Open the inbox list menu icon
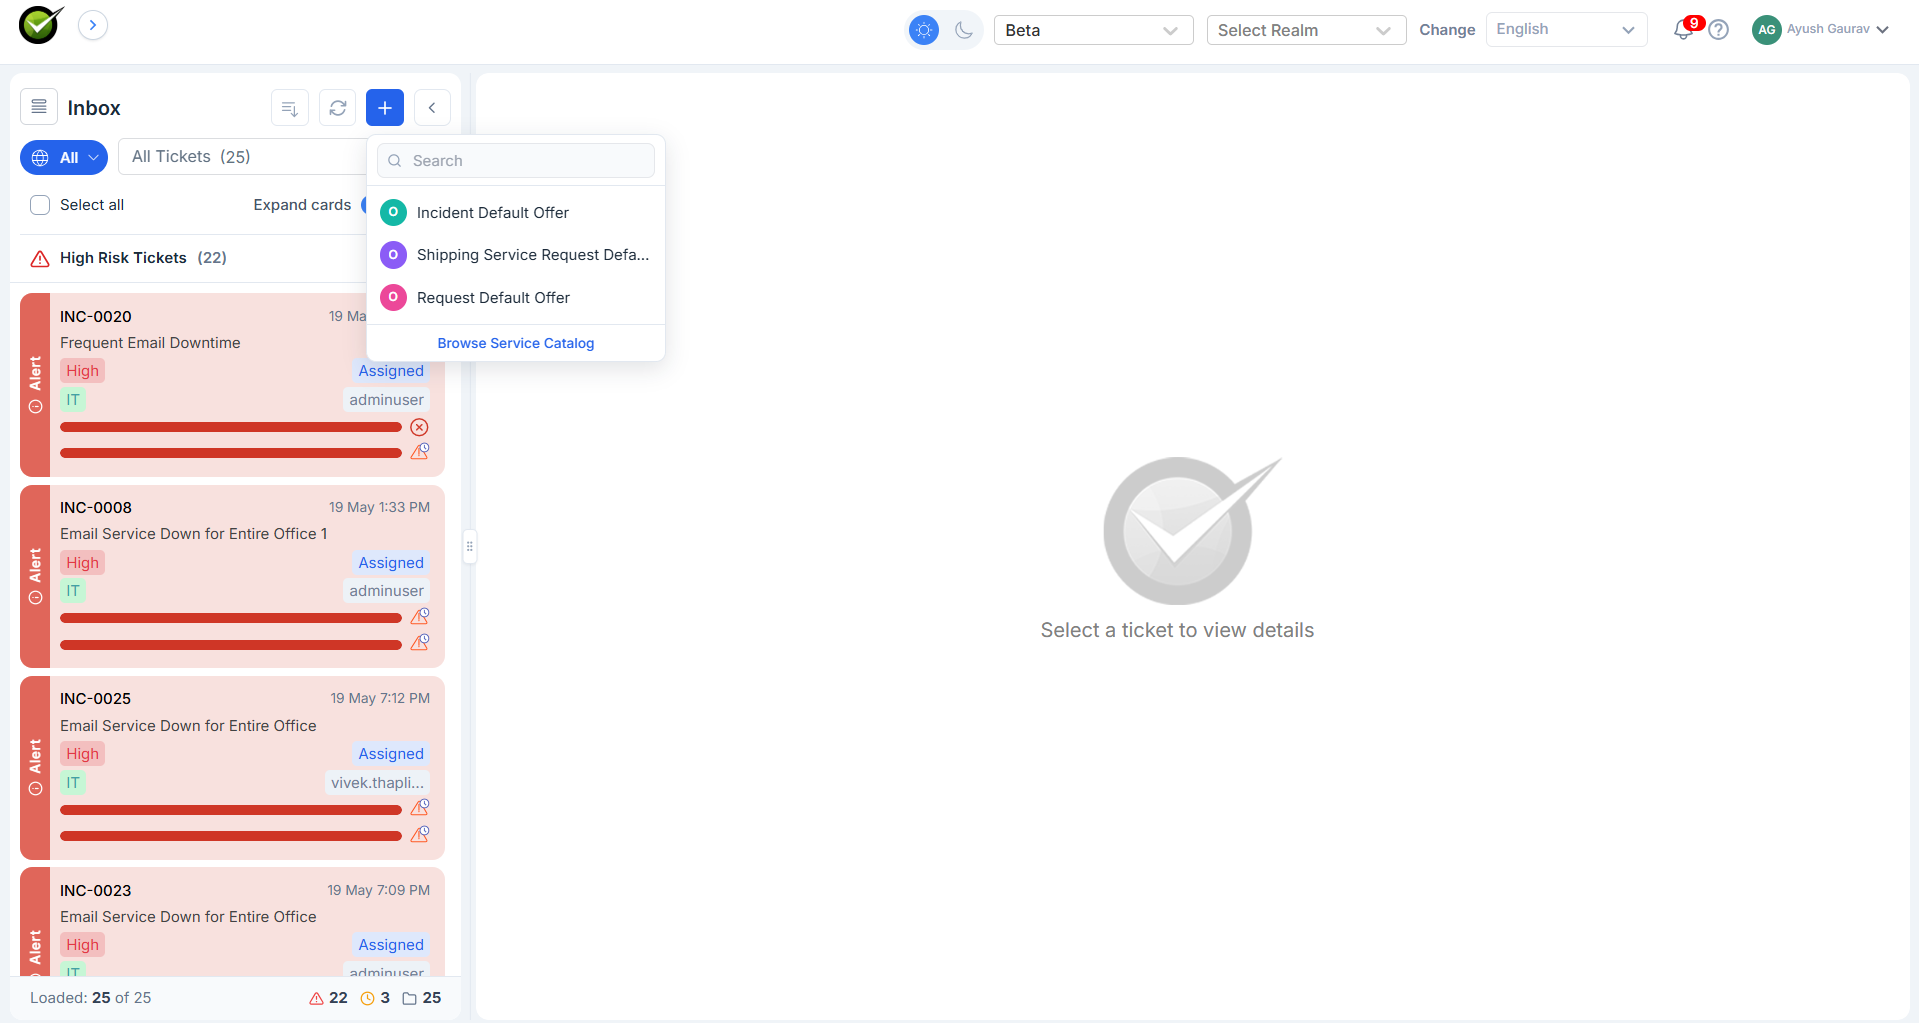 [39, 107]
